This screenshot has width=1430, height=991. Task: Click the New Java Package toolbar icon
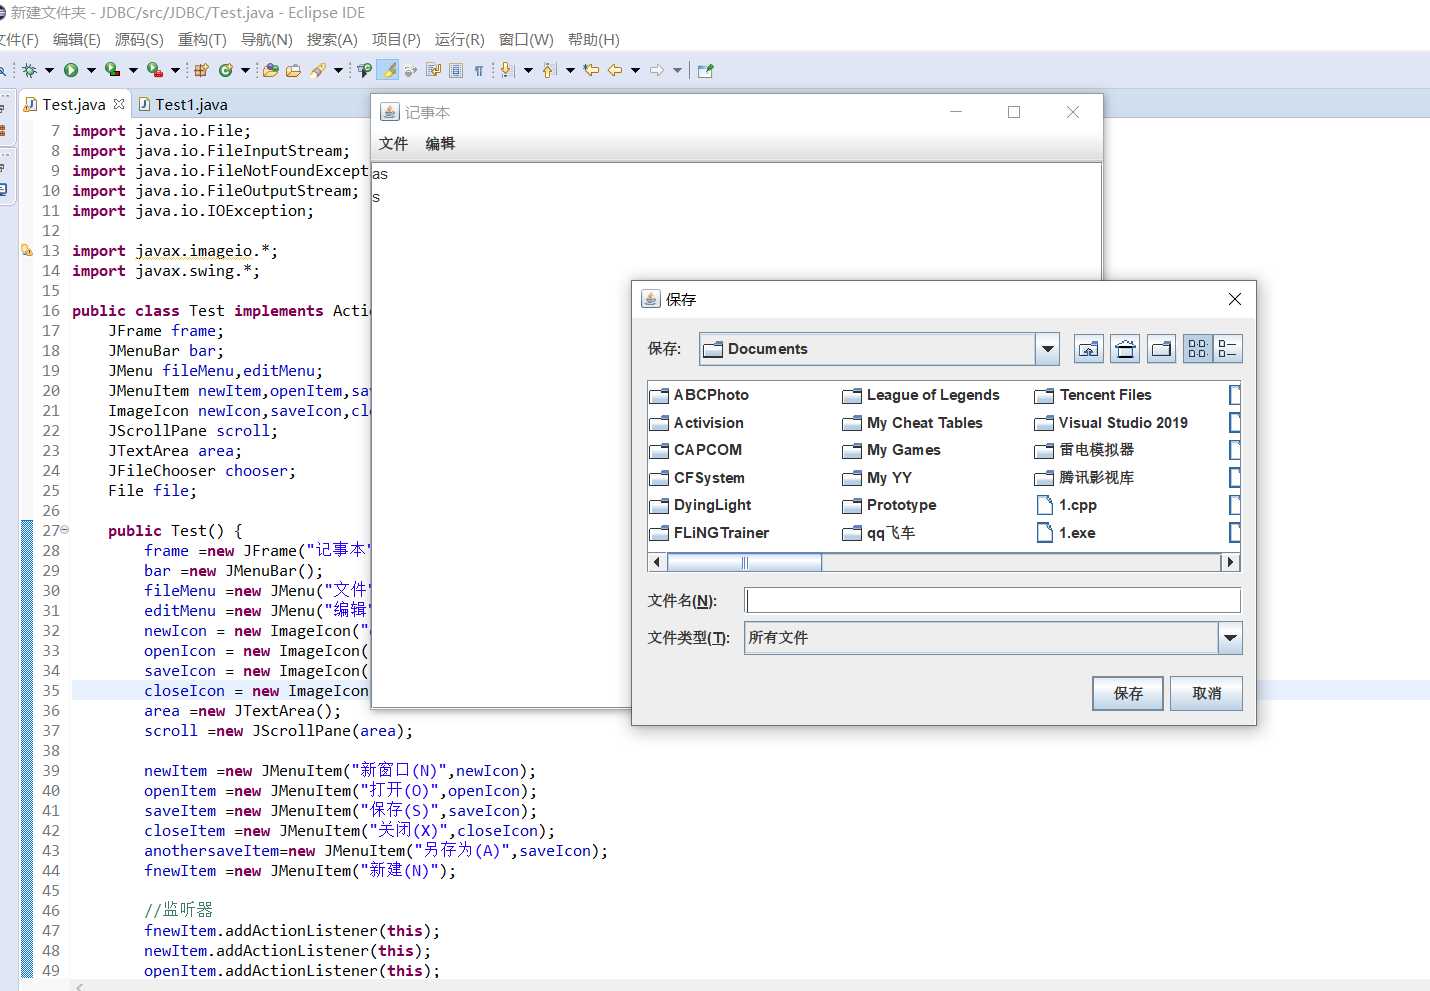tap(201, 70)
